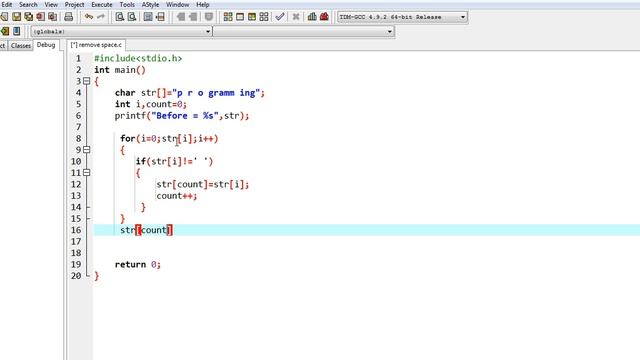Viewport: 640px width, 360px height.
Task: Open the Tools menu
Action: [127, 4]
